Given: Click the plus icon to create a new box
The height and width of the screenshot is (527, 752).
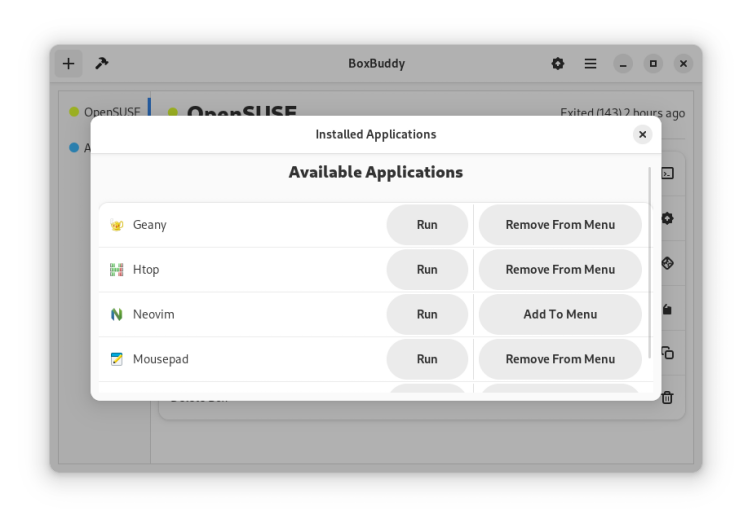Looking at the screenshot, I should point(68,63).
